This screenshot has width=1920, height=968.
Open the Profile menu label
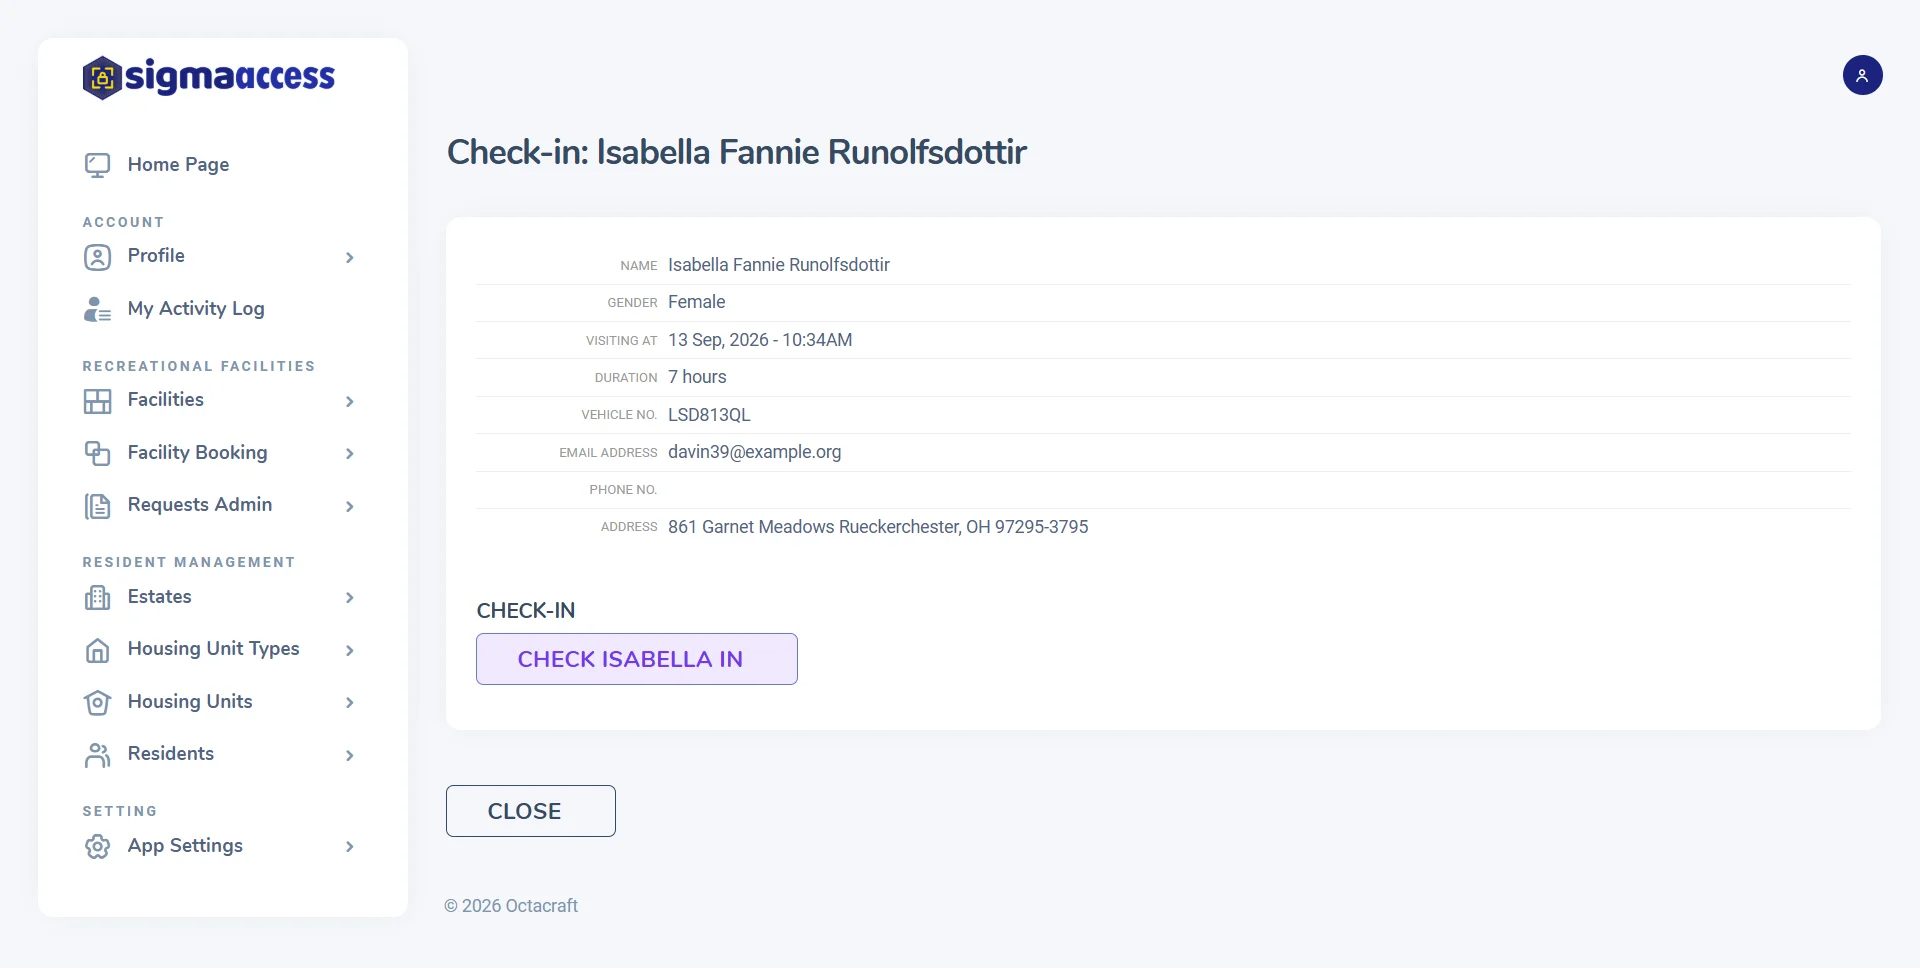pos(156,256)
